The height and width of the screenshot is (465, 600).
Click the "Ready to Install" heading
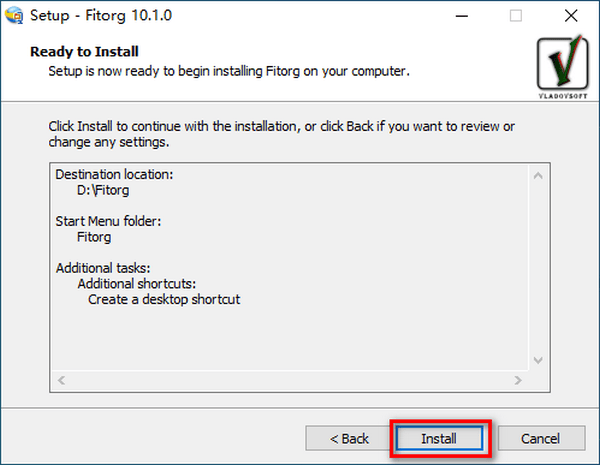coord(85,51)
